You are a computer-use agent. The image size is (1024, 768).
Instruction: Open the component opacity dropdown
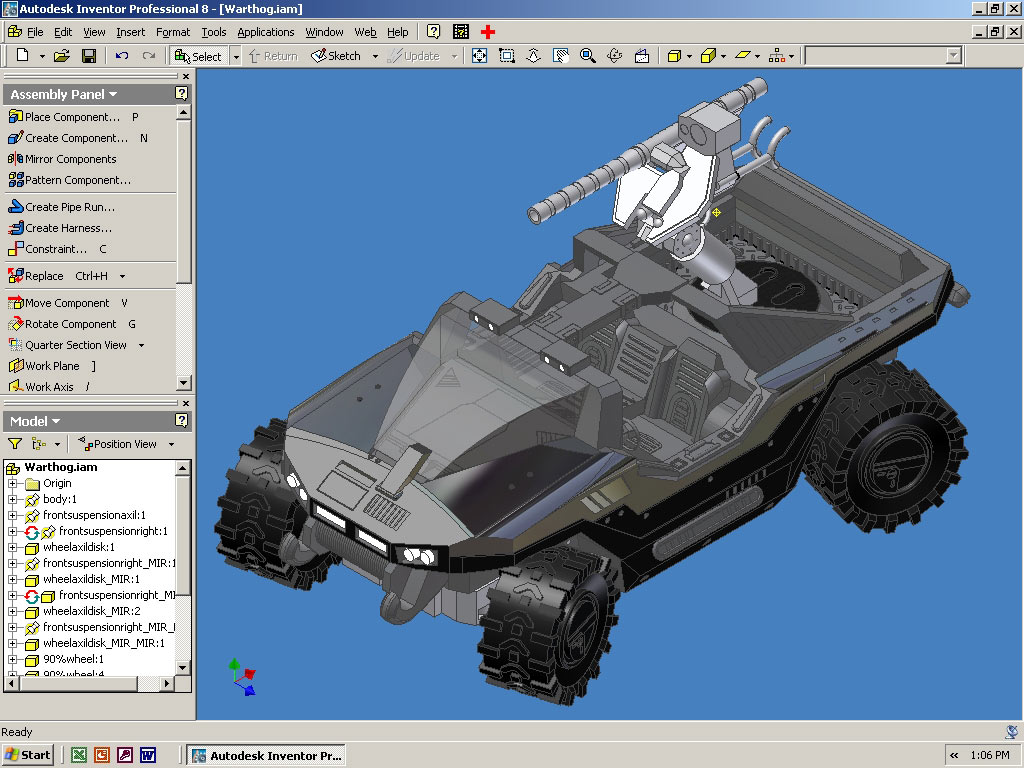(x=791, y=57)
